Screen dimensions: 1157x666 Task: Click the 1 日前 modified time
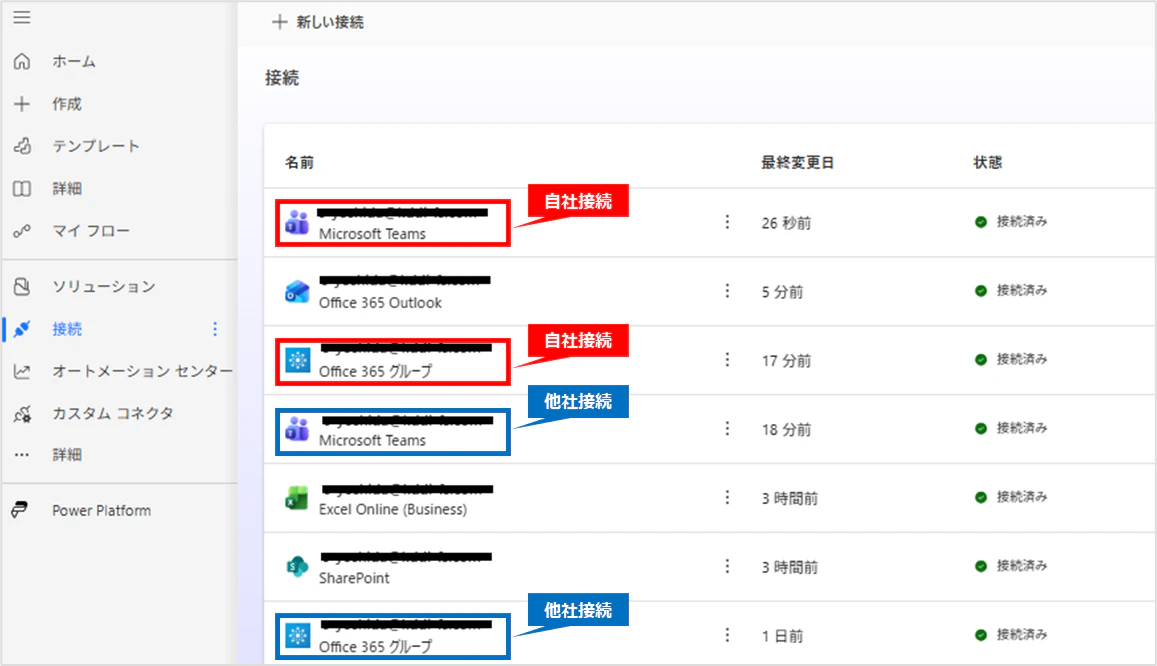(x=782, y=636)
